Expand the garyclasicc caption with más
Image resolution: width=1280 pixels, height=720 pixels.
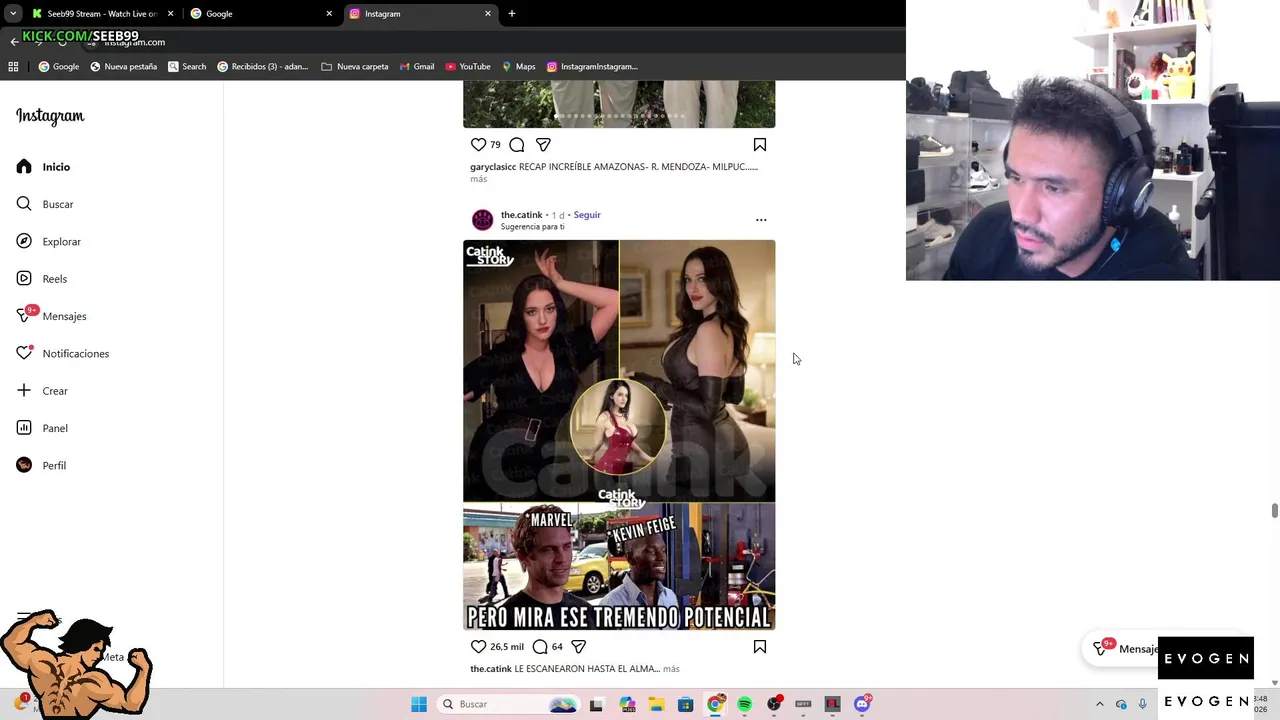coord(478,179)
